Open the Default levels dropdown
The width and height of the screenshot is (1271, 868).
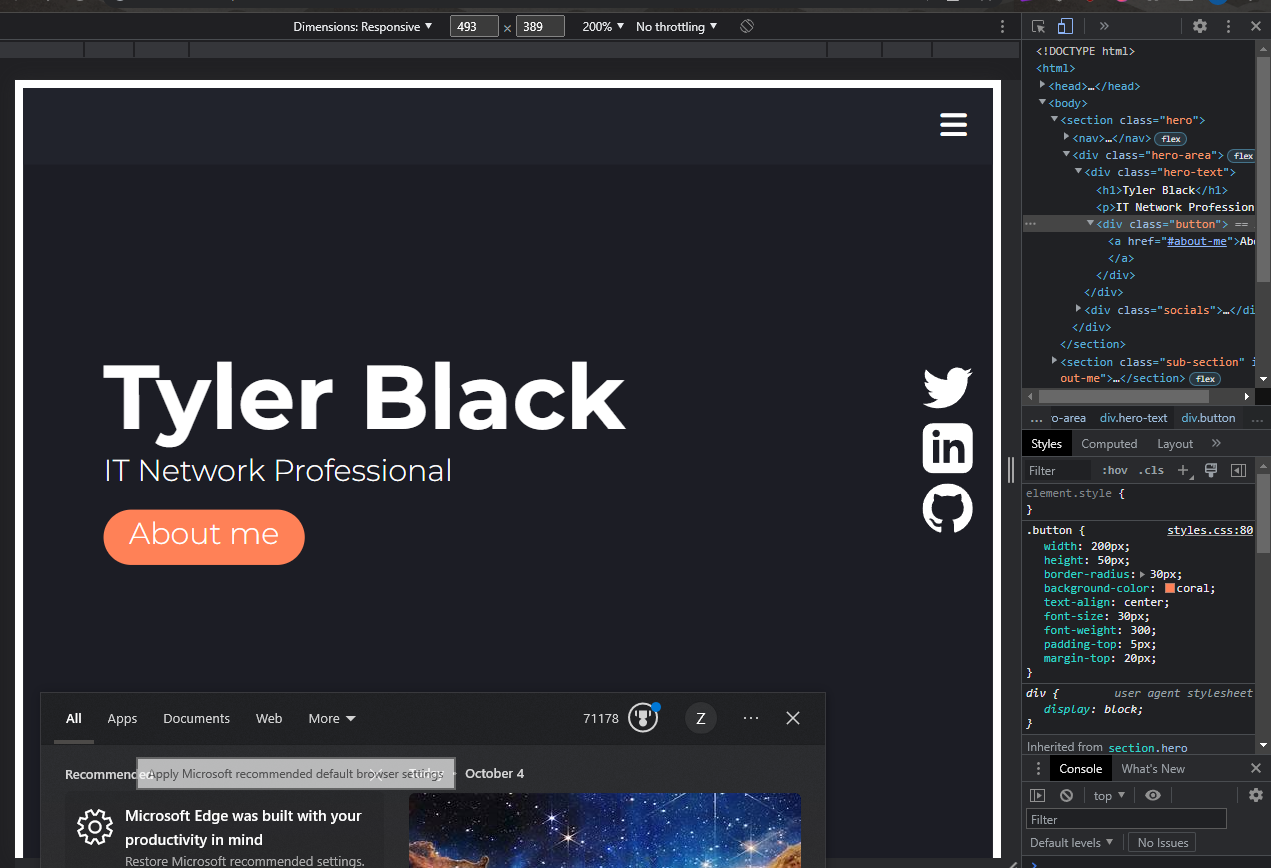pyautogui.click(x=1072, y=843)
